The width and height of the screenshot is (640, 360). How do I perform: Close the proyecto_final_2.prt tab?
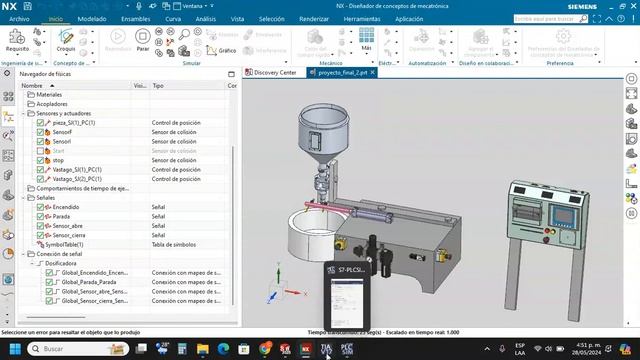pos(373,73)
